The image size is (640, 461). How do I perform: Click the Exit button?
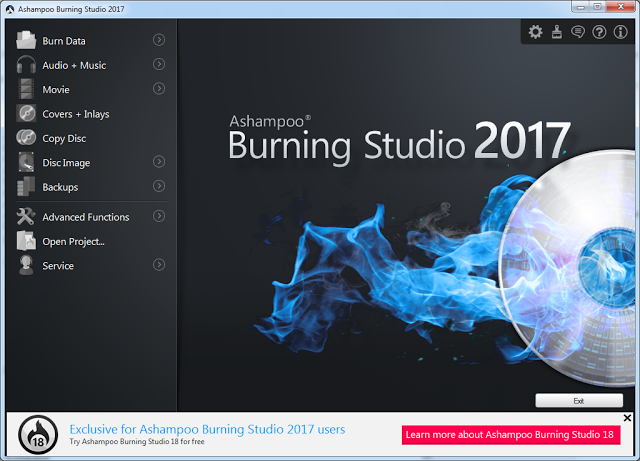coord(579,401)
